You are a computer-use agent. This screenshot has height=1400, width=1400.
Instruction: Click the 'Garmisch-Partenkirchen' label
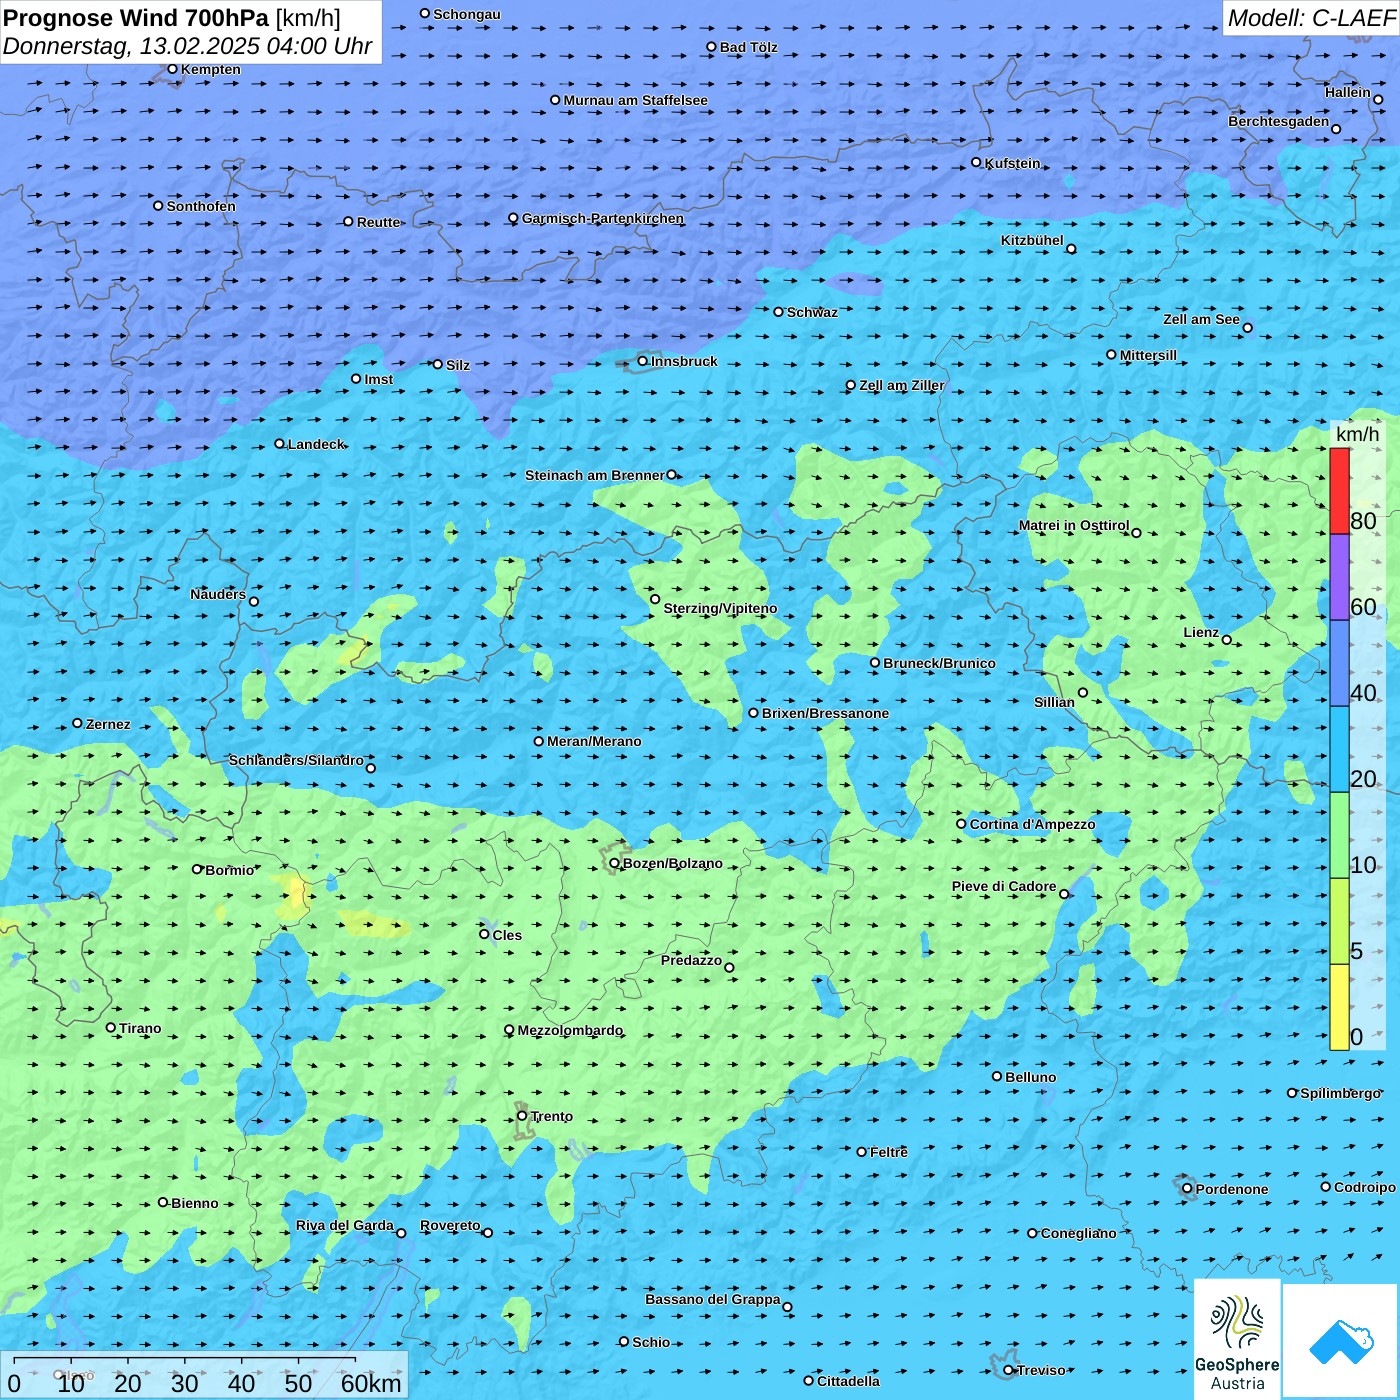click(603, 218)
